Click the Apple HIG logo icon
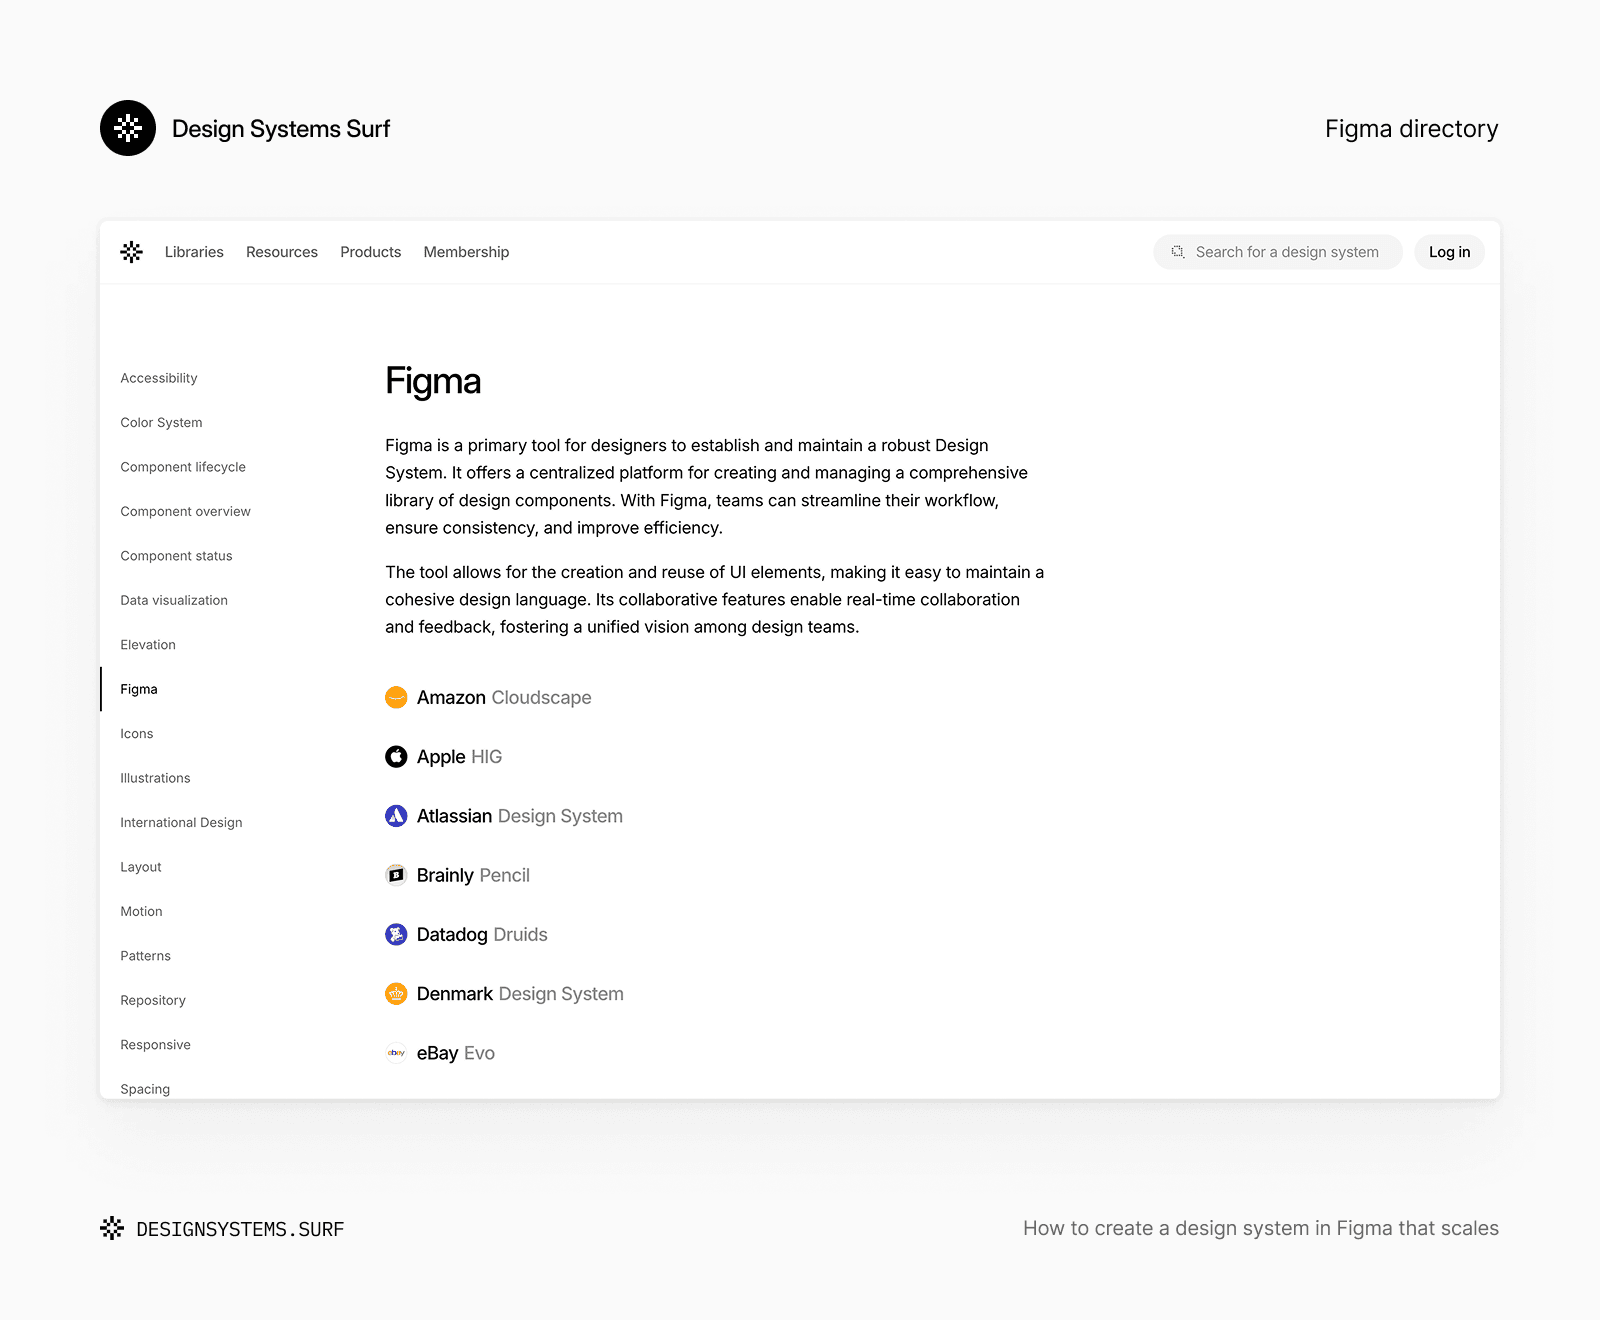The width and height of the screenshot is (1600, 1320). point(396,757)
